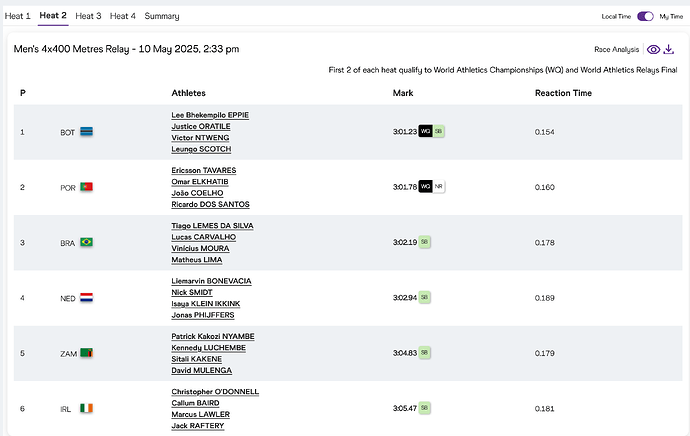Click the reaction time 0.181

tap(544, 409)
